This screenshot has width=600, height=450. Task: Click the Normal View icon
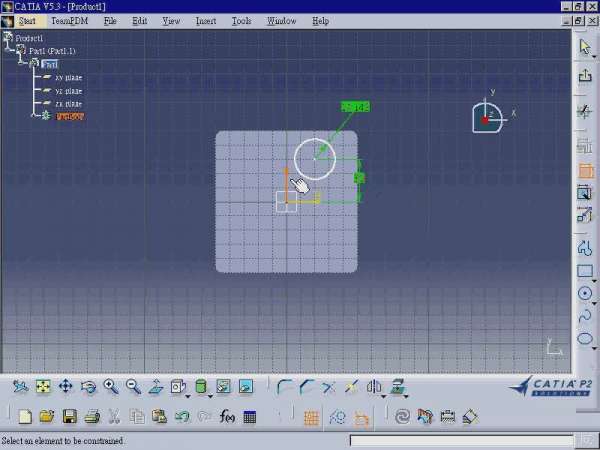click(156, 386)
